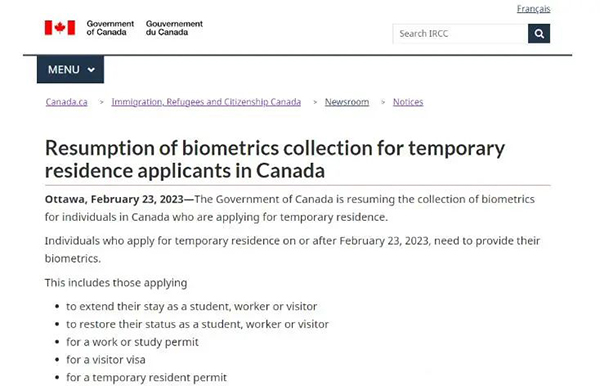The image size is (600, 386).
Task: Click 'Ottawa, February 23, 2023' bold text
Action: click(114, 199)
